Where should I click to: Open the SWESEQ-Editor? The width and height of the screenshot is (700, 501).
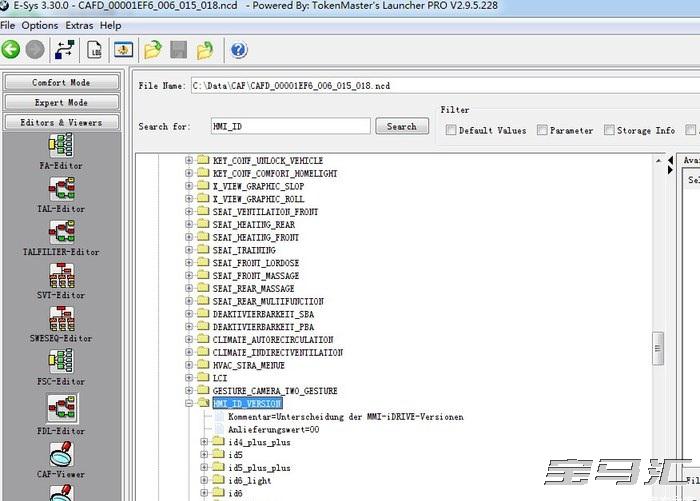coord(61,325)
